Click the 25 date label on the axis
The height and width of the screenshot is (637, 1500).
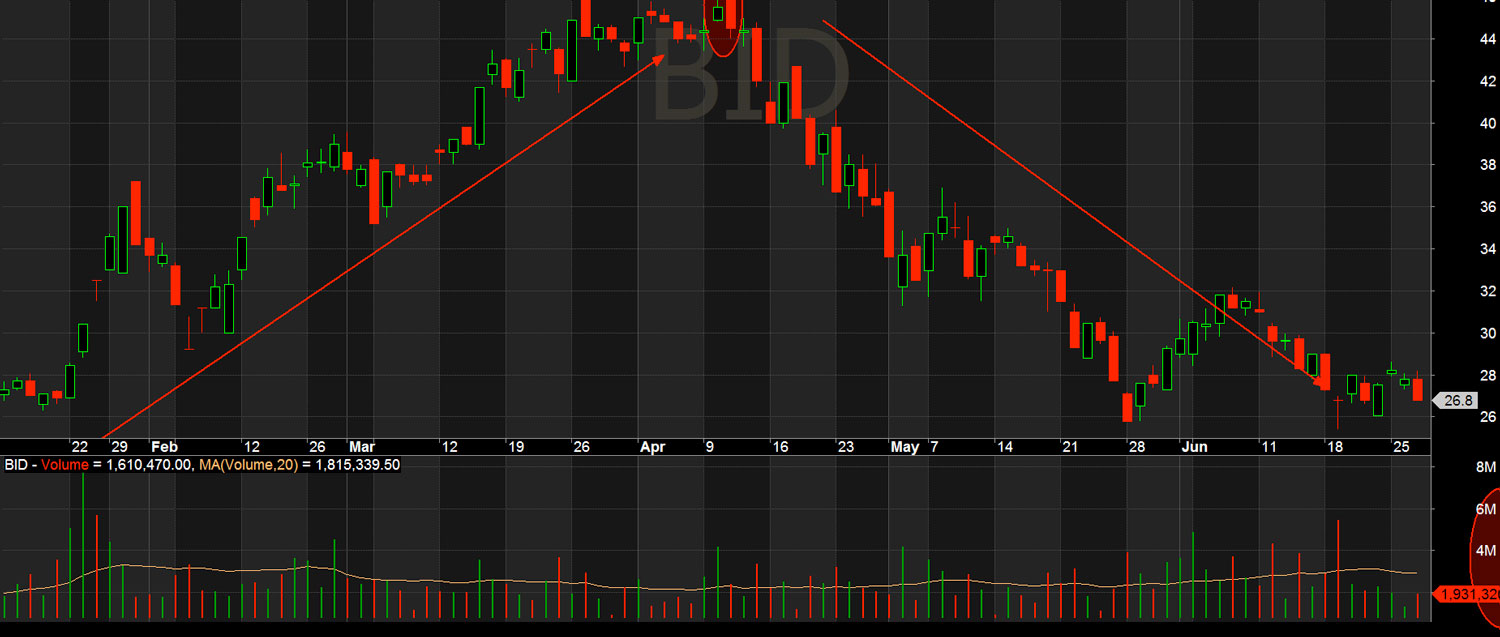(1403, 447)
